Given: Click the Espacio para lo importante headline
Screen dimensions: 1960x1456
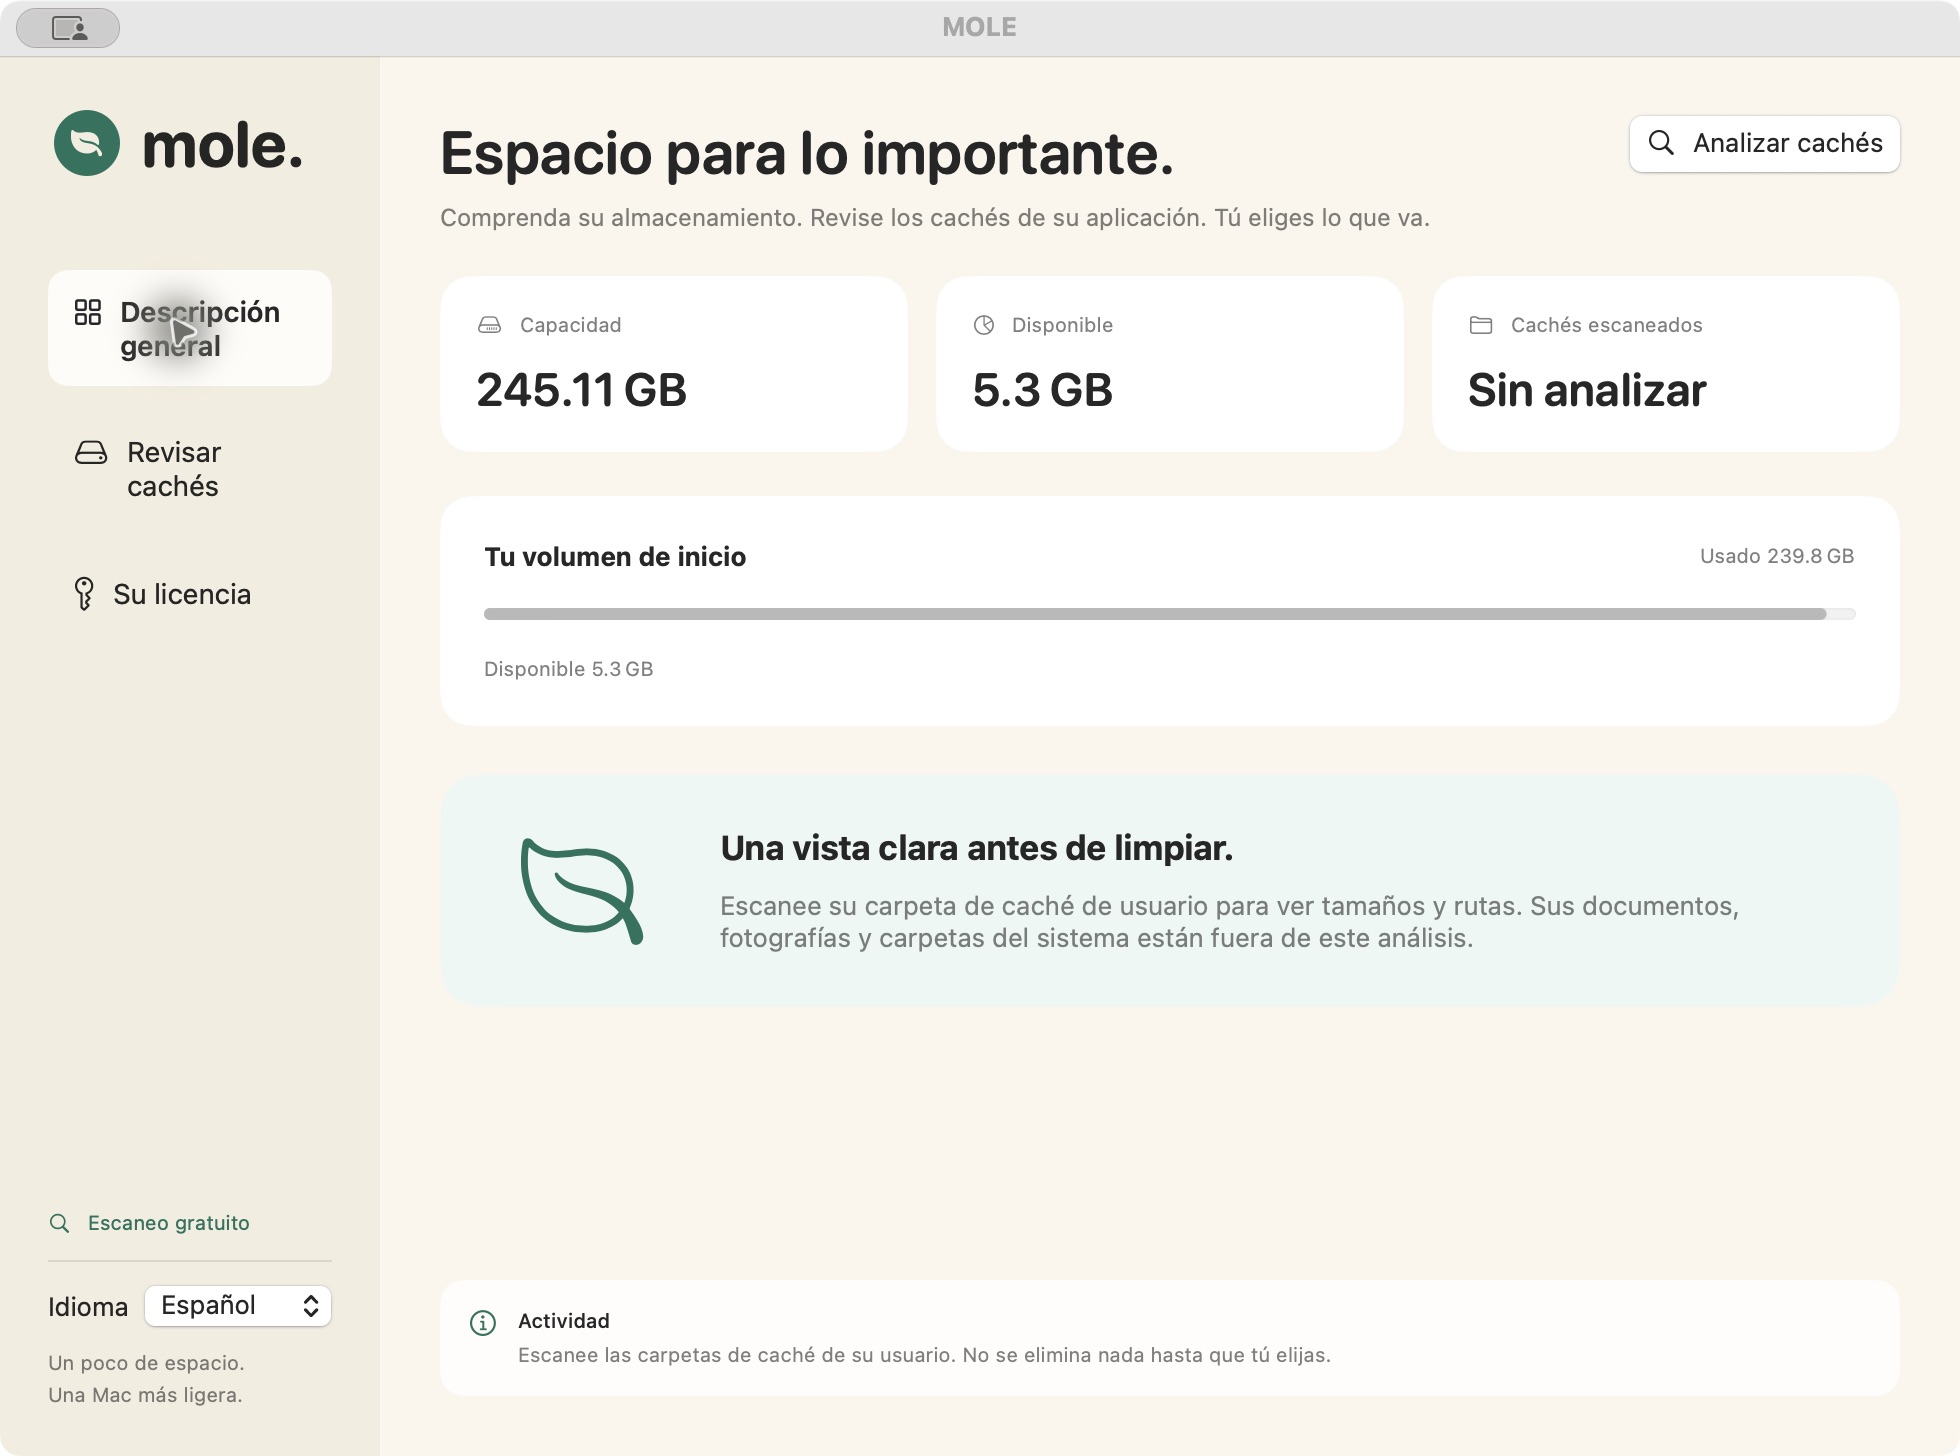Looking at the screenshot, I should [807, 153].
